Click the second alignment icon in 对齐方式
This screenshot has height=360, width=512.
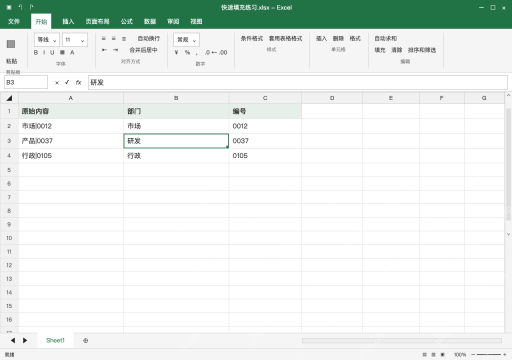point(114,39)
